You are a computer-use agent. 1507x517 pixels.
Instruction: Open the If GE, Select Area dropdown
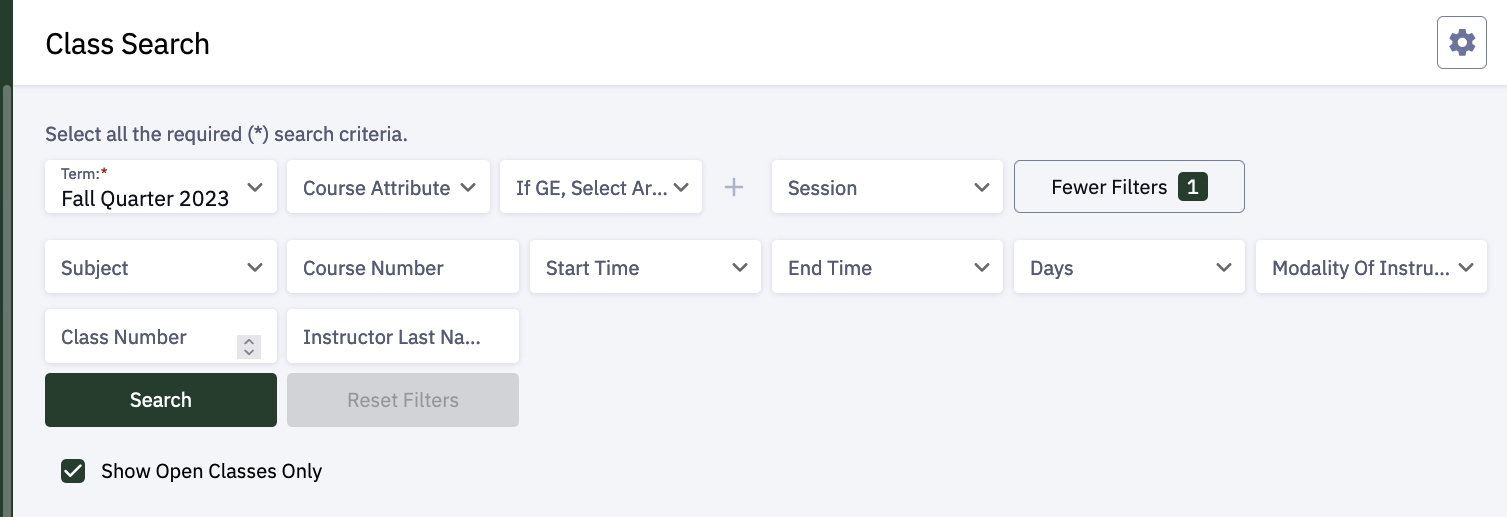tap(600, 187)
